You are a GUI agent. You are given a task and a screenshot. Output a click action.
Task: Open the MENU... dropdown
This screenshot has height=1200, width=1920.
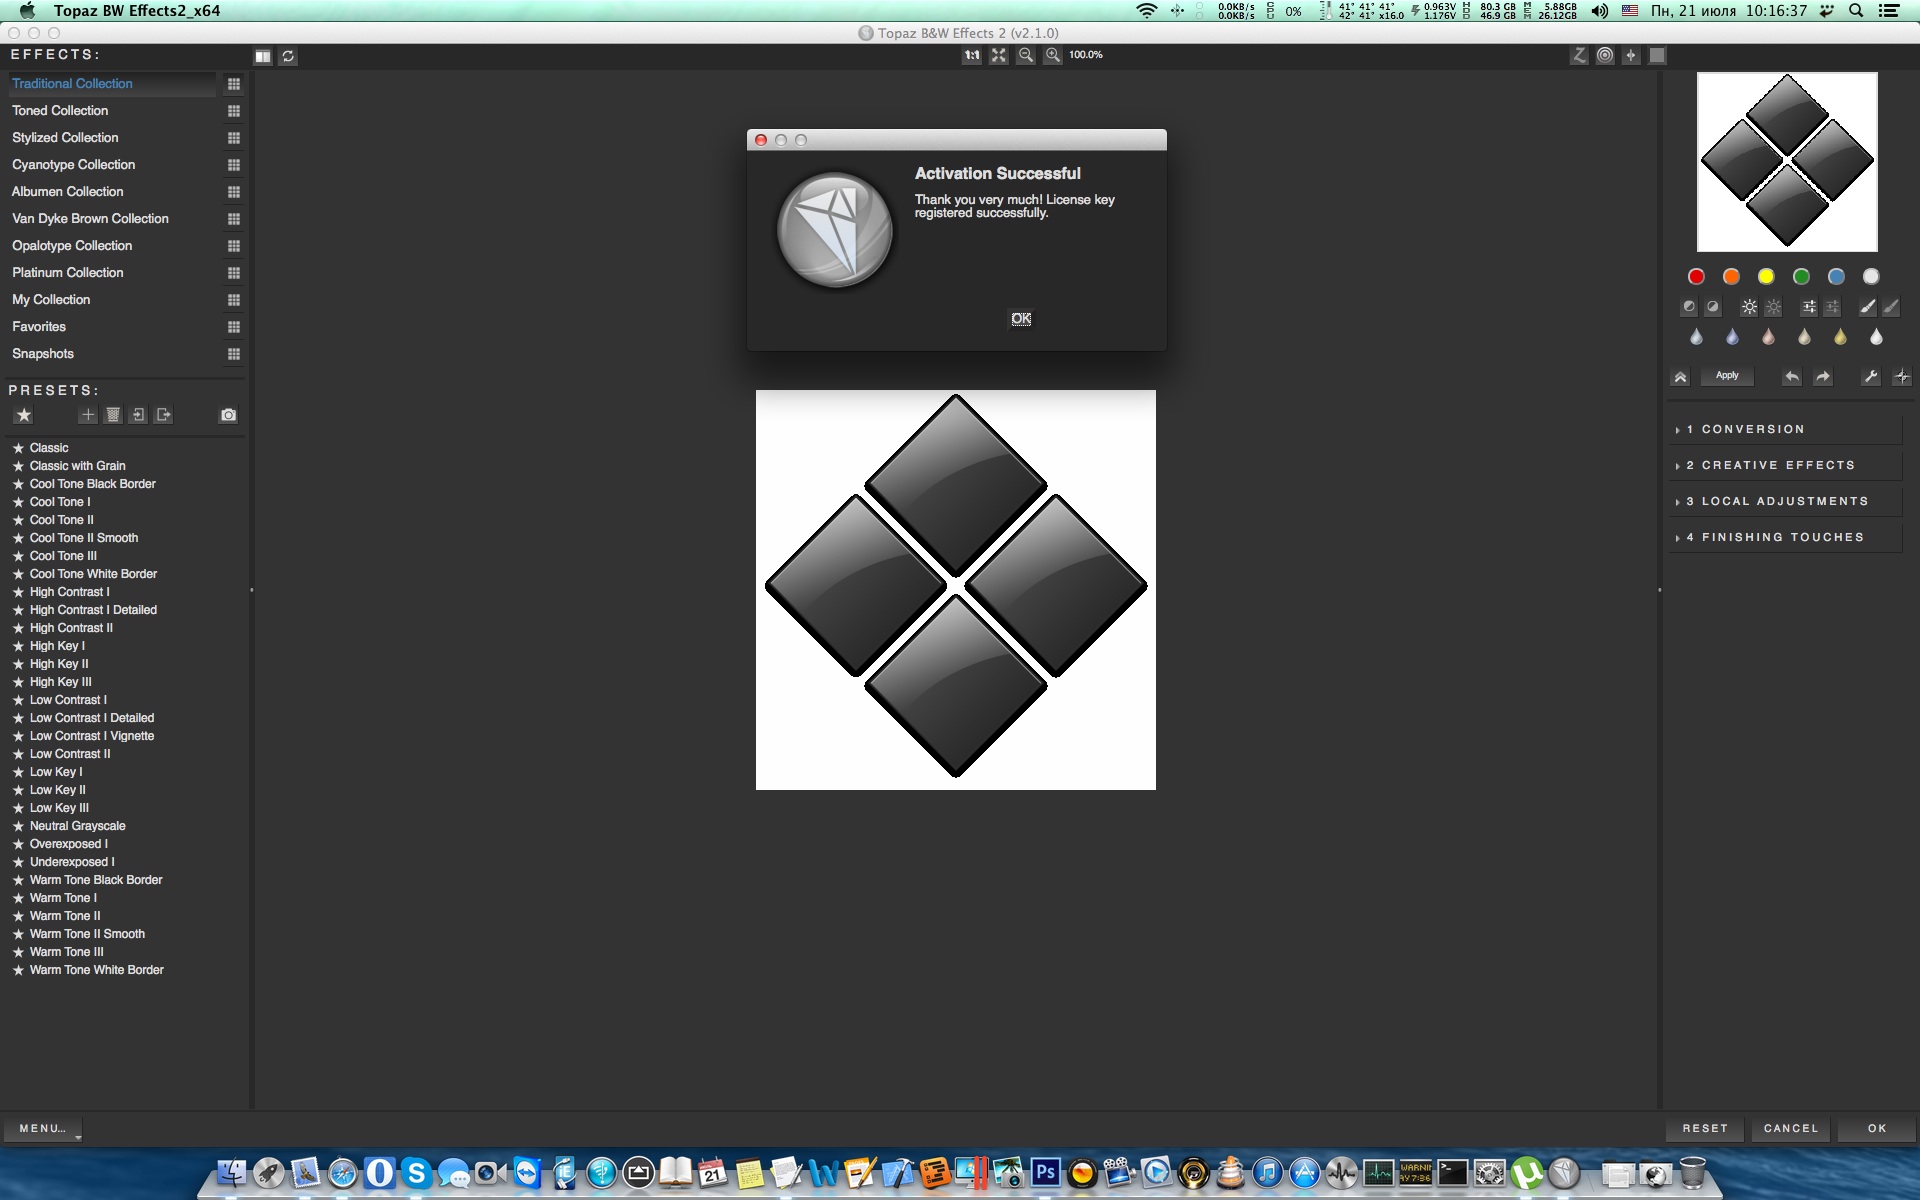[x=43, y=1128]
